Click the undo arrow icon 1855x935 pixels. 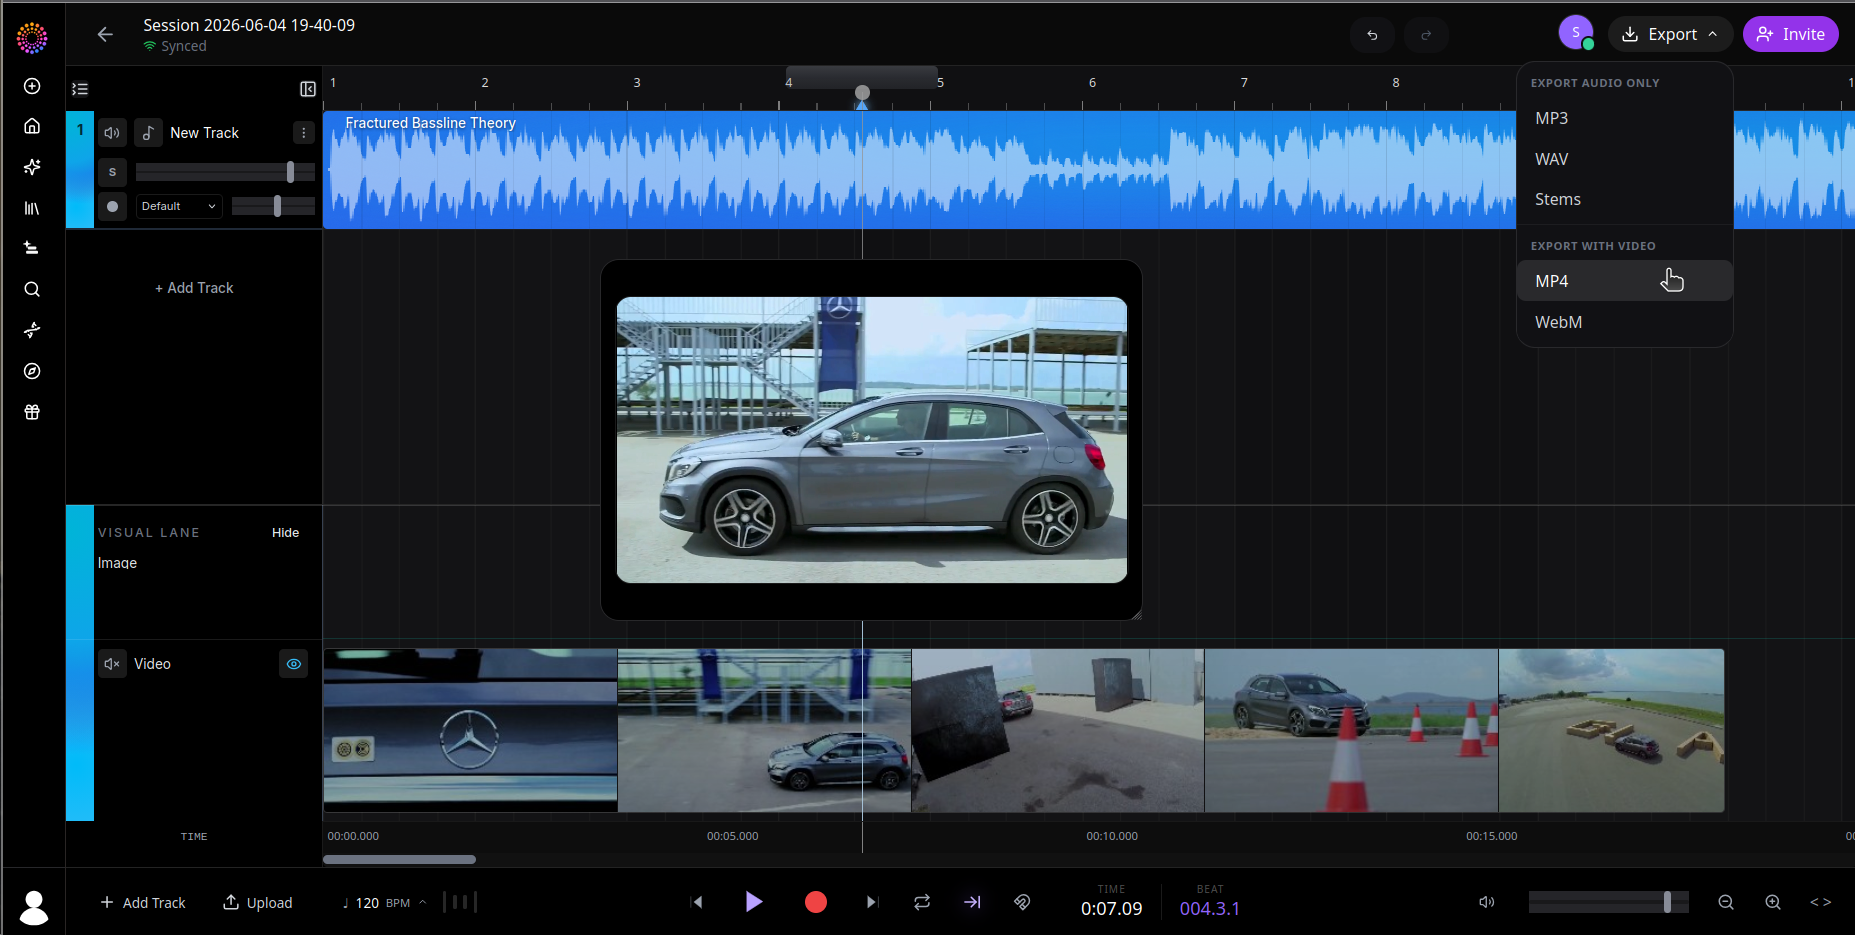pyautogui.click(x=1372, y=35)
